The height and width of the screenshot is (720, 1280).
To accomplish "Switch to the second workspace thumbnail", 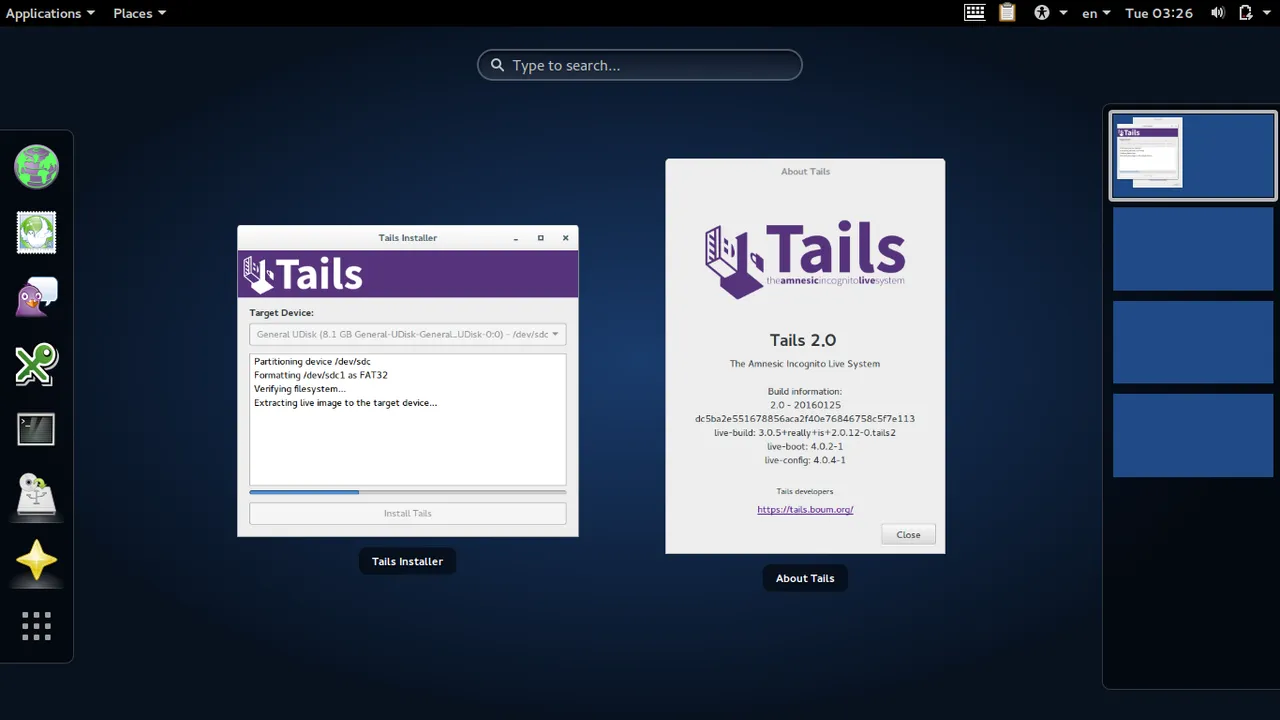I will 1193,248.
